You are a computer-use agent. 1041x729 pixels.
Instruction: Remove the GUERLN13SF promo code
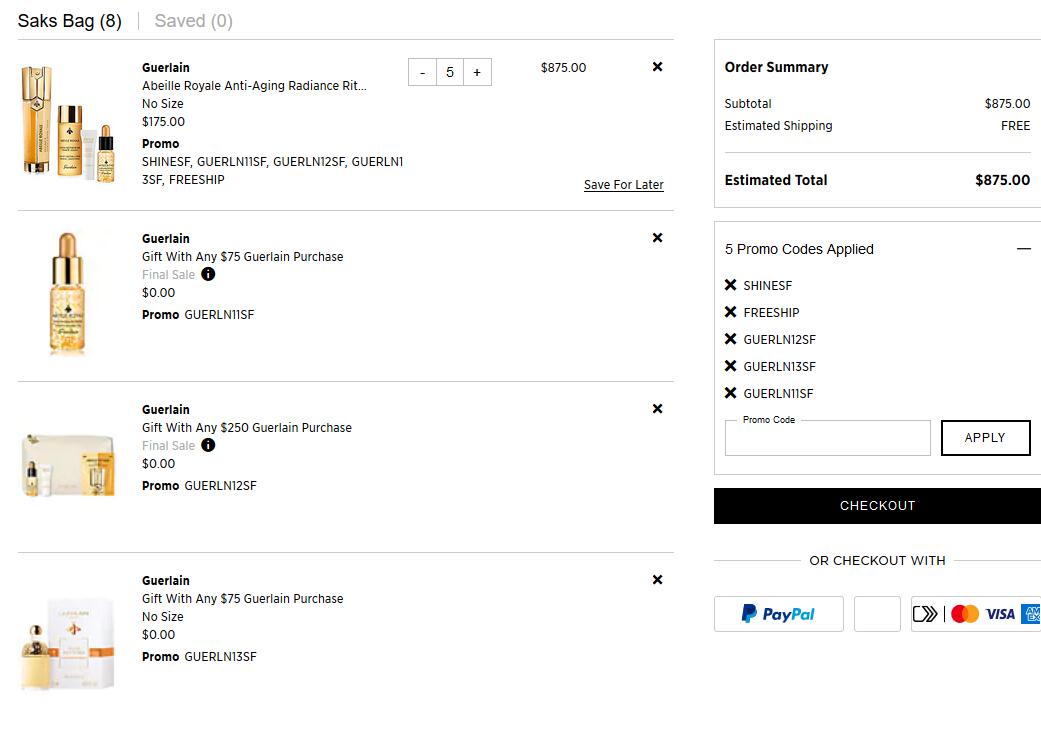point(730,366)
